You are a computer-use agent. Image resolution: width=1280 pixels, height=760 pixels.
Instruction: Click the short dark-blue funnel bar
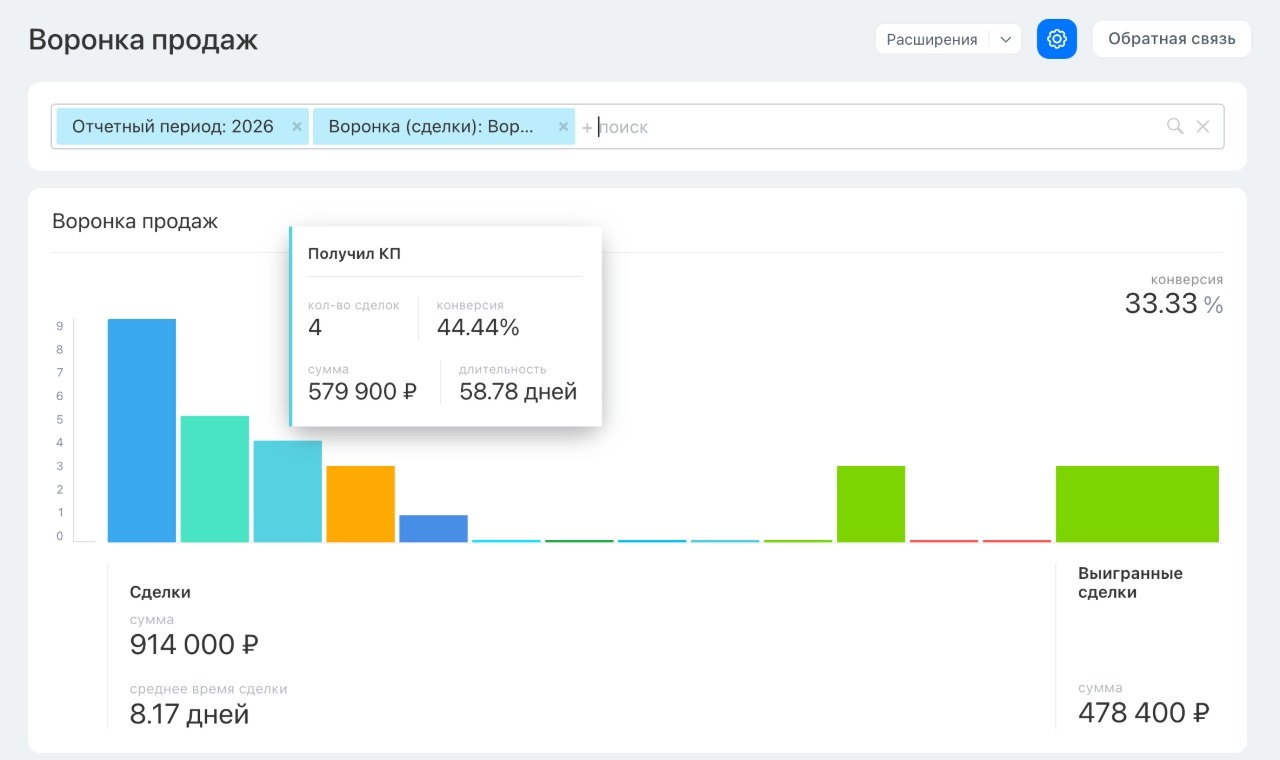click(x=434, y=528)
